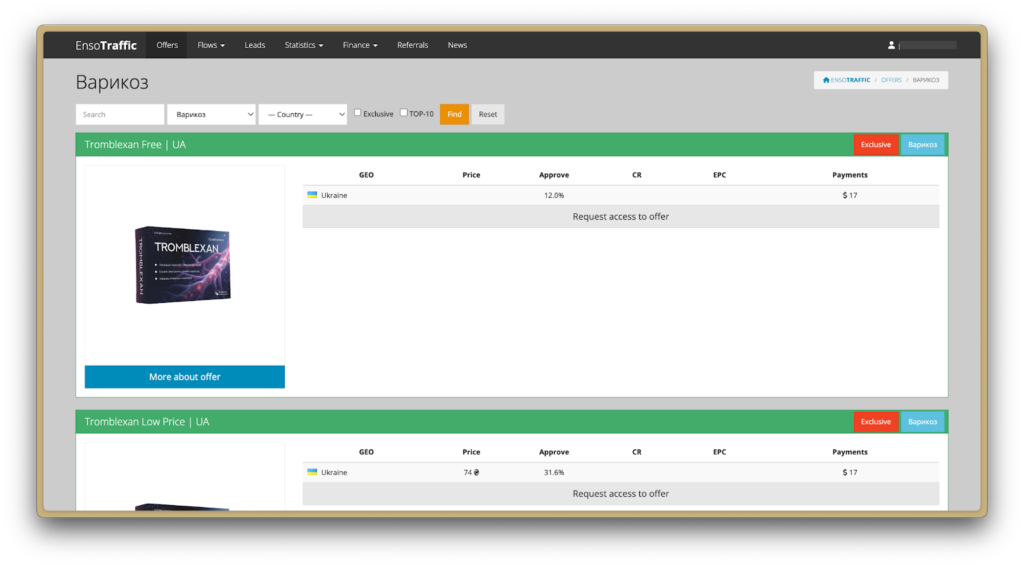Screen dimensions: 1024x566
Task: Click the Reset button
Action: [x=488, y=114]
